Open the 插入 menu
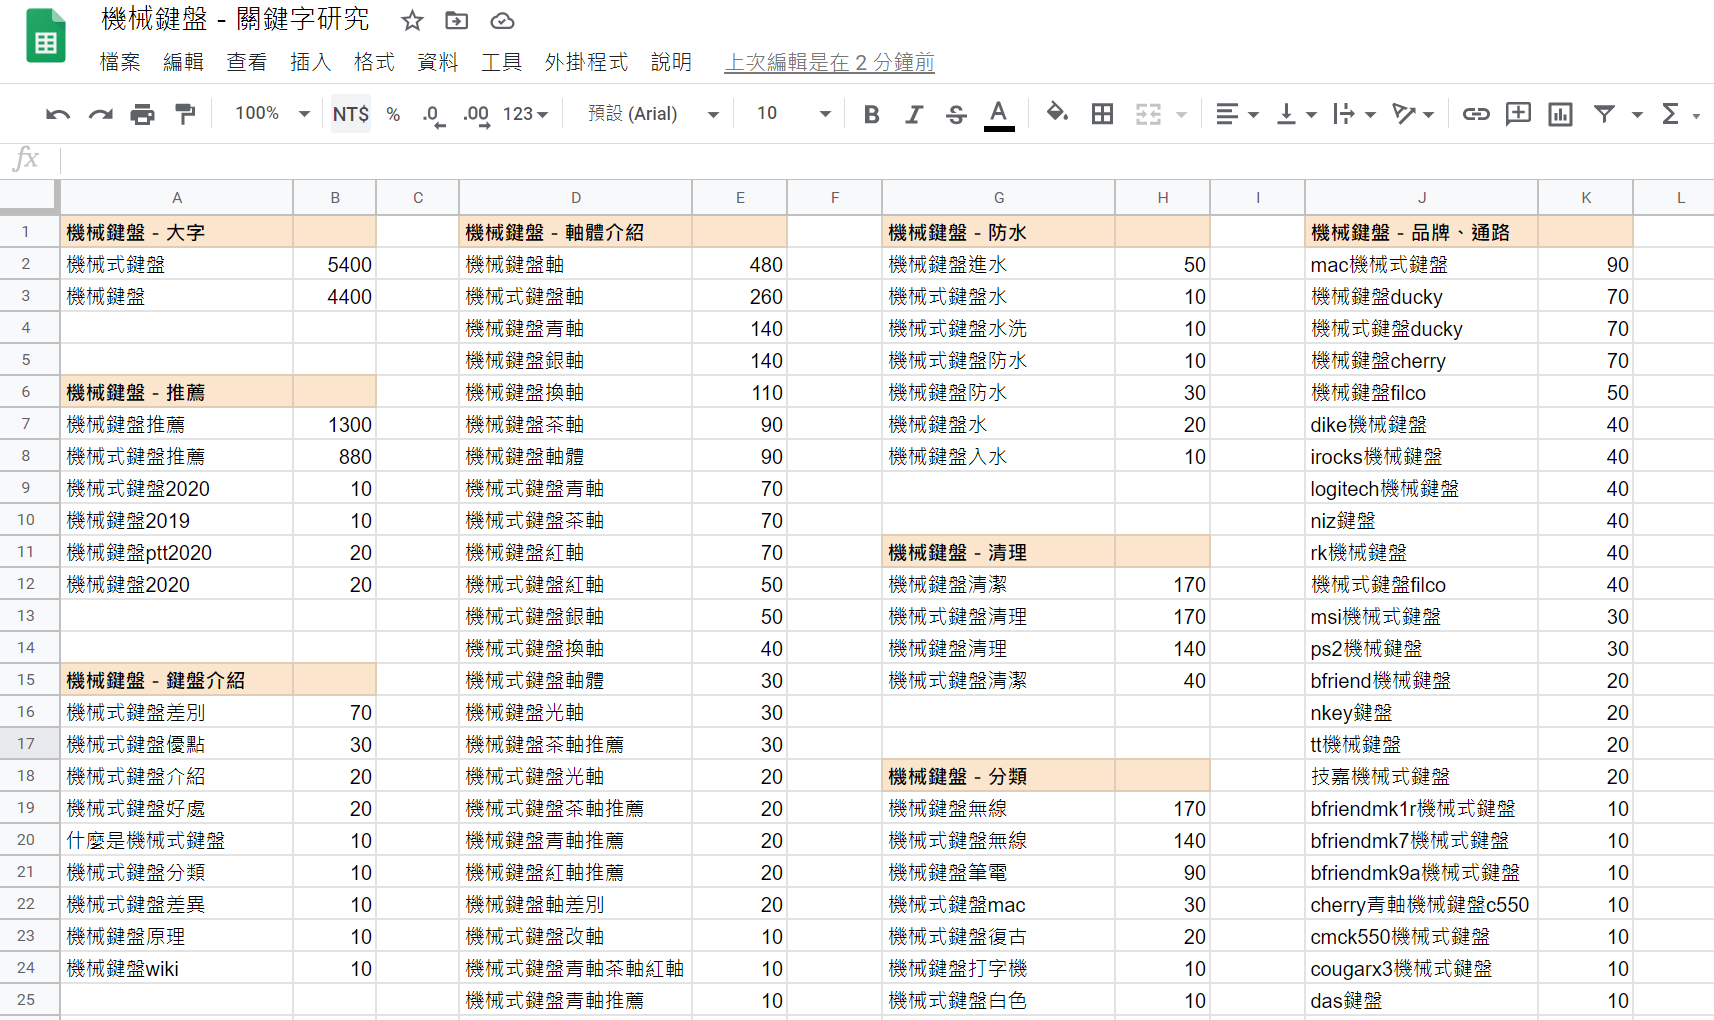The image size is (1714, 1020). [x=310, y=62]
